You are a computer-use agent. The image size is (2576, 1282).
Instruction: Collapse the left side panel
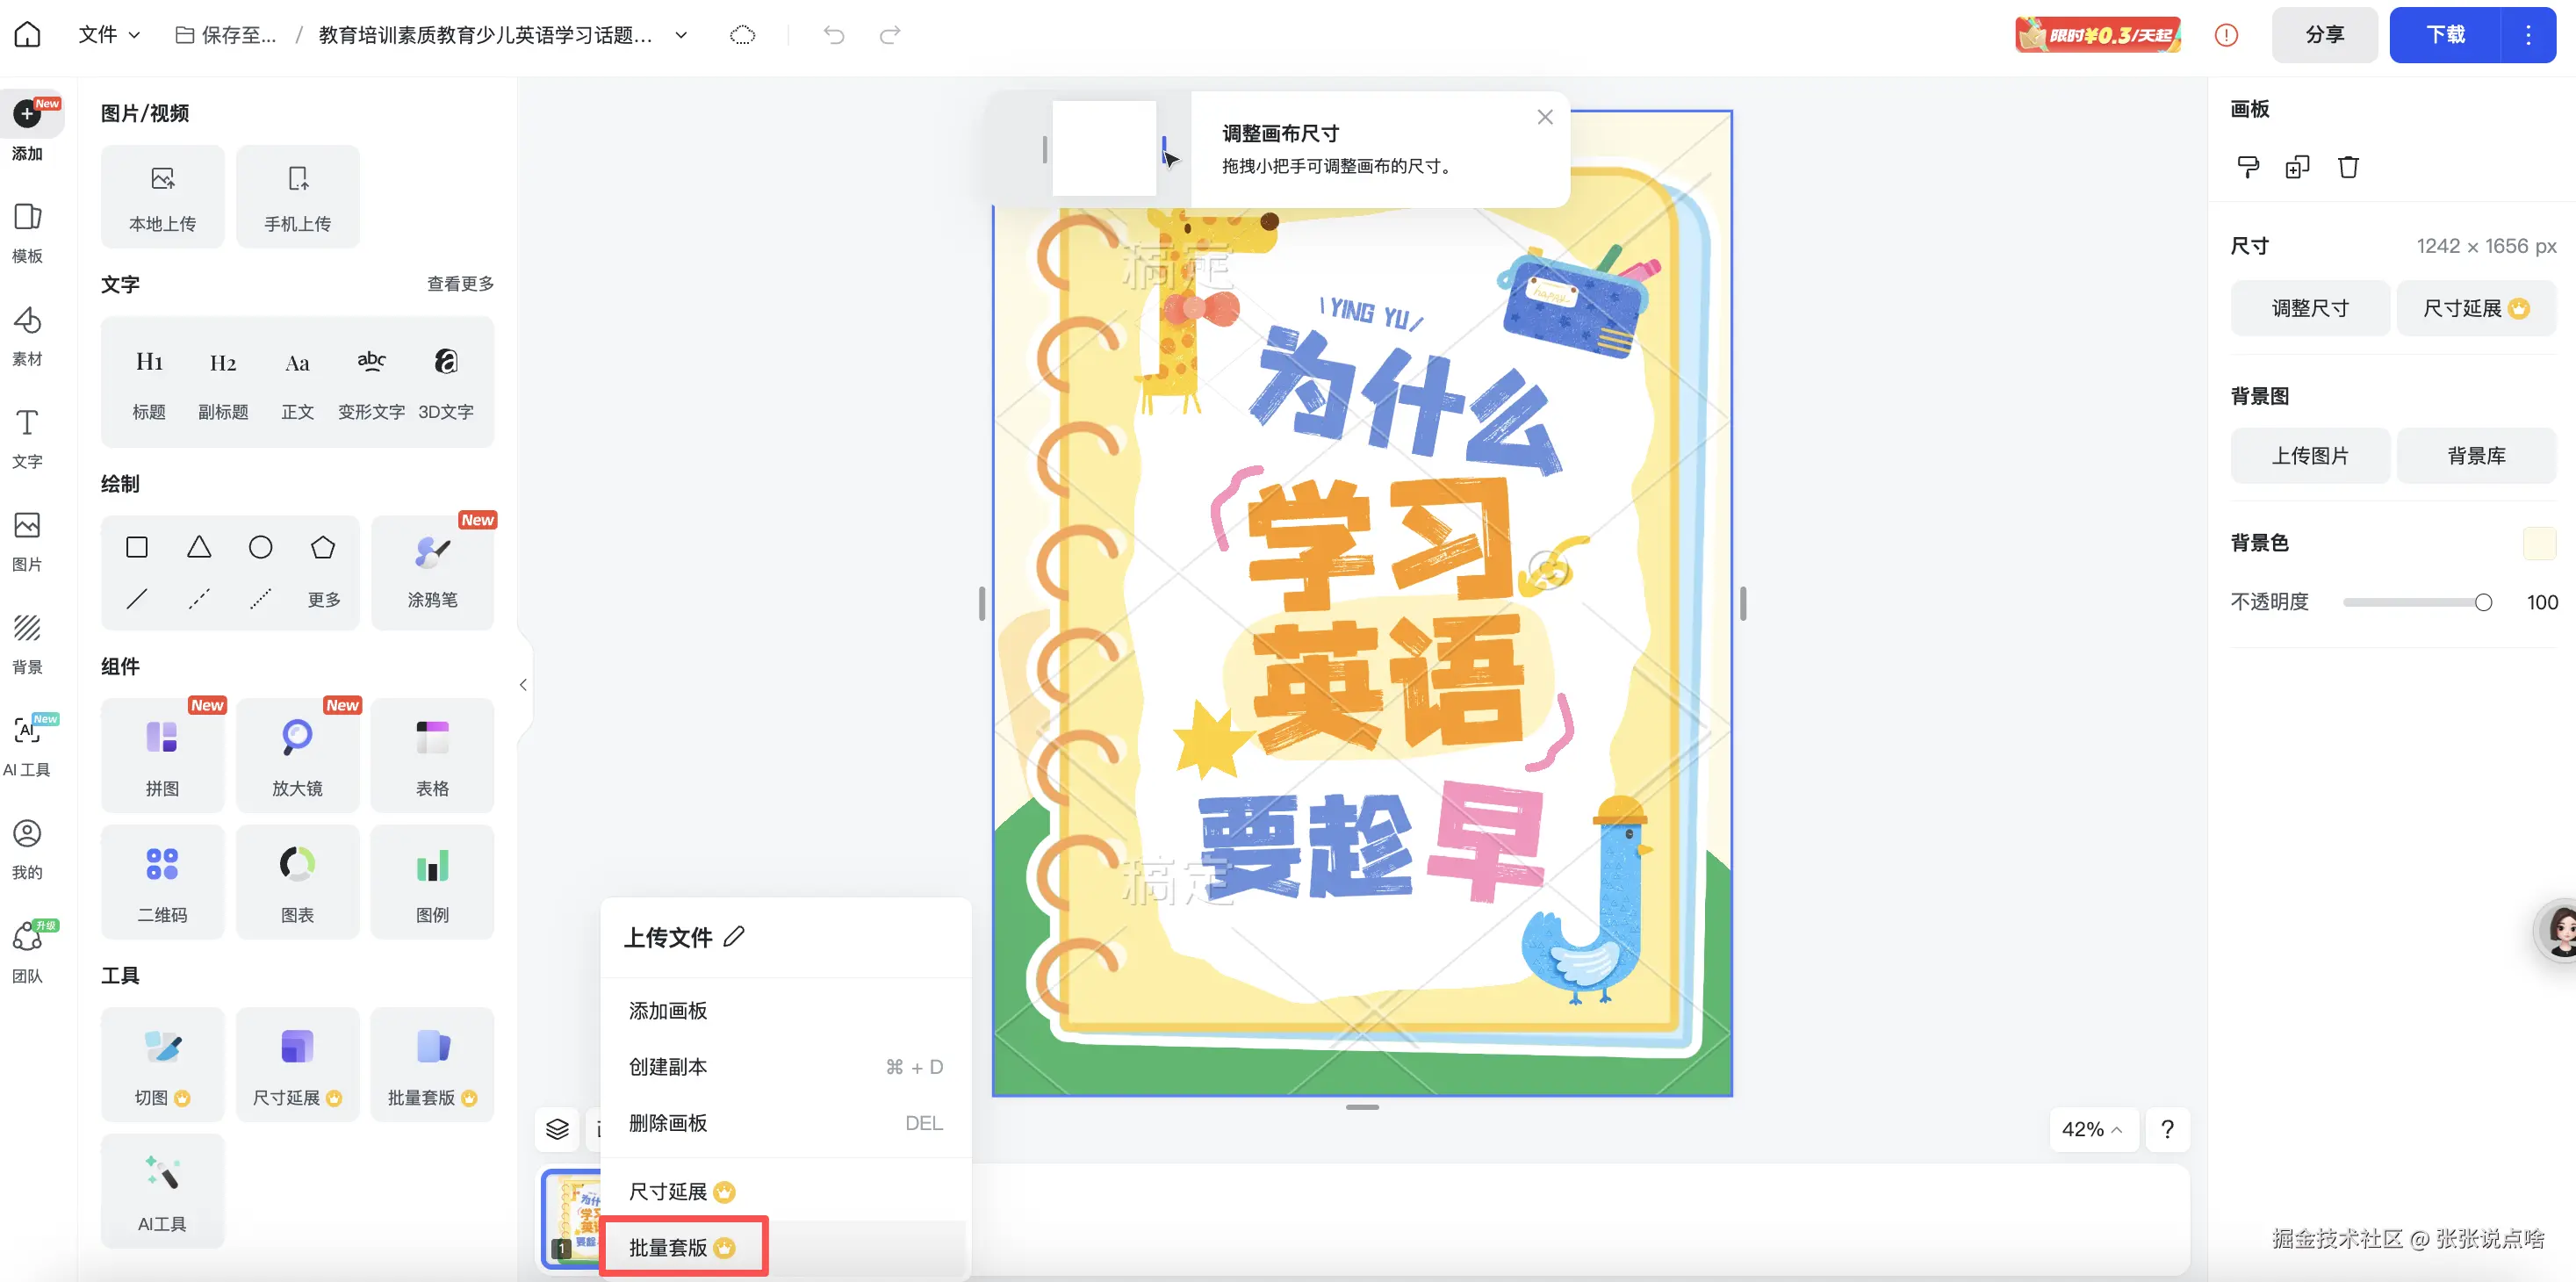click(x=523, y=685)
